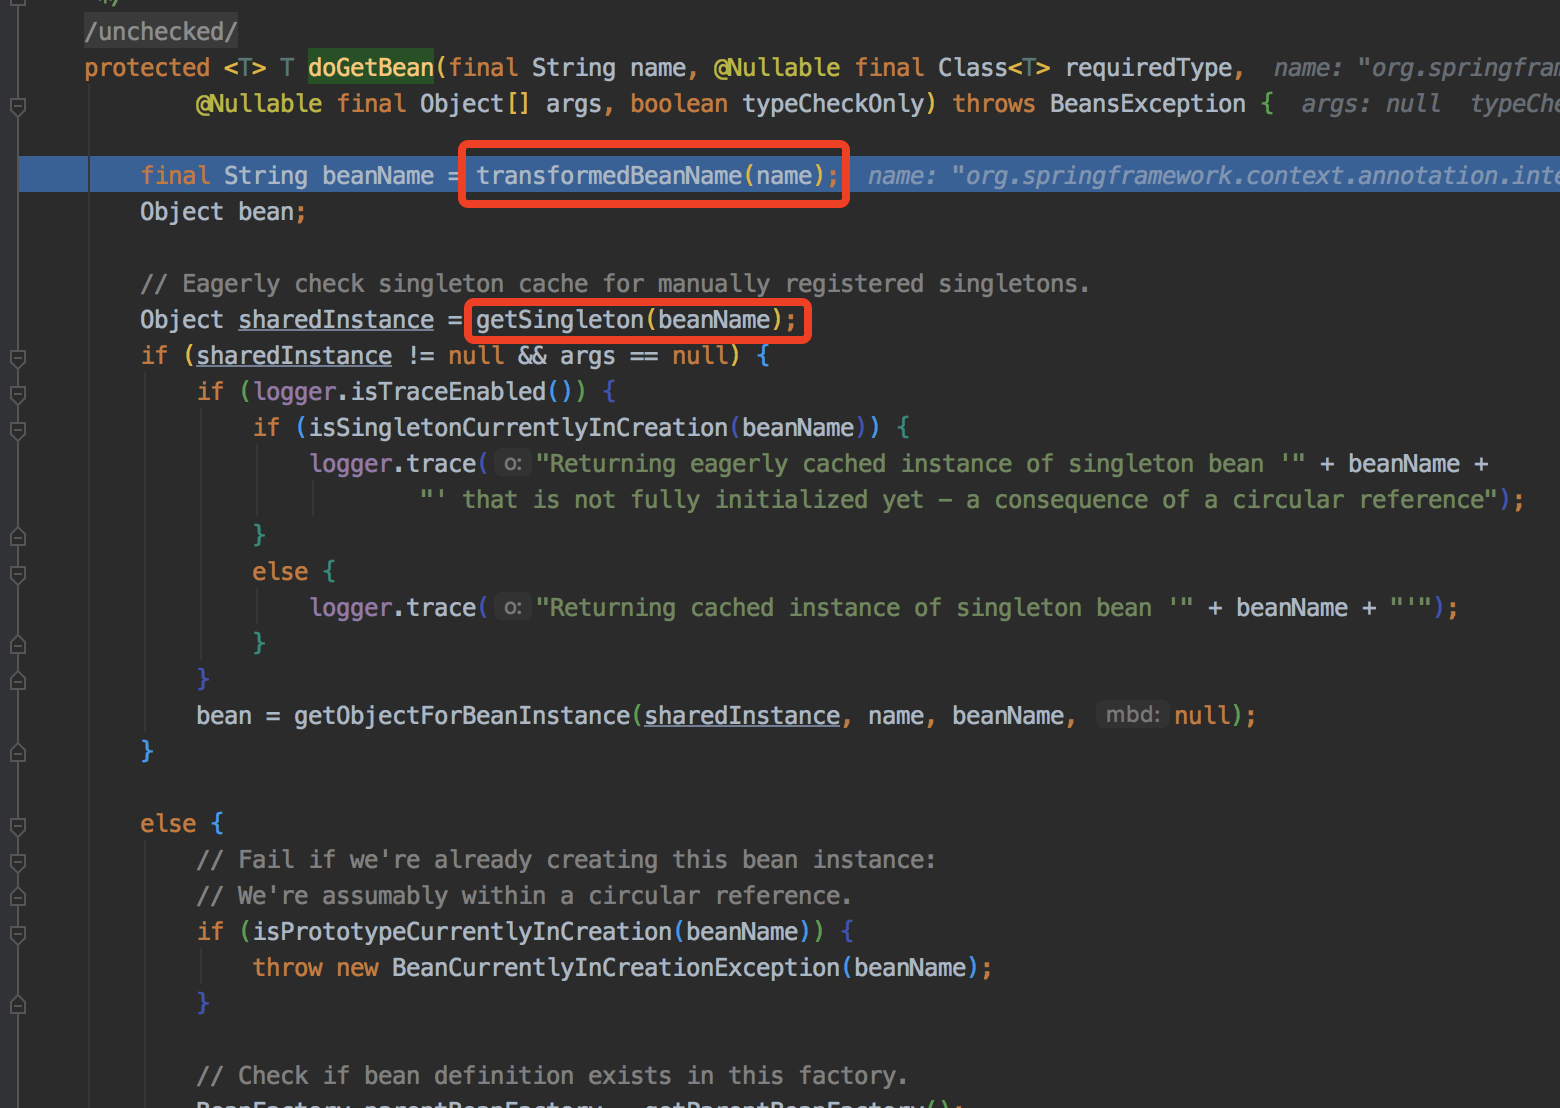Click the 'protected' keyword
This screenshot has height=1108, width=1560.
coord(147,67)
